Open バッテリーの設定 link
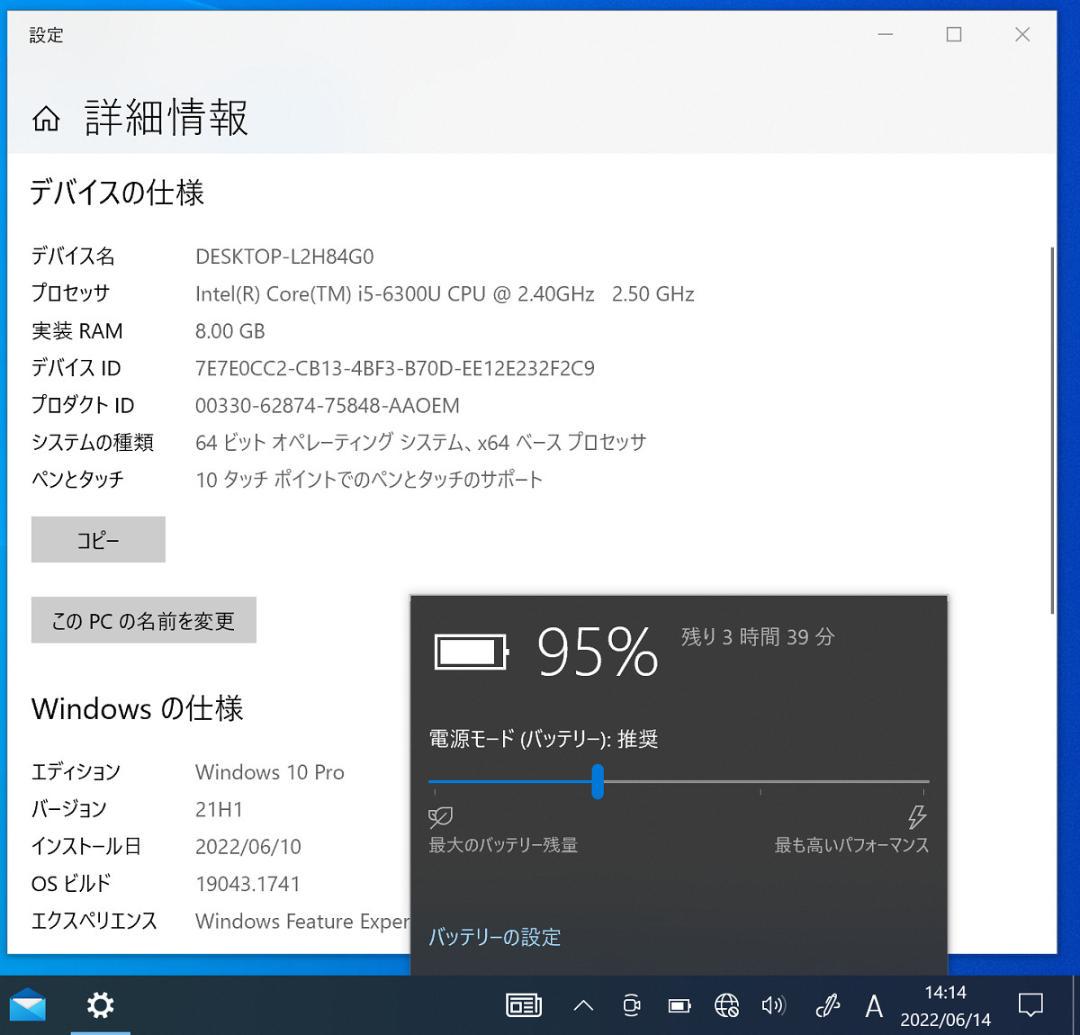Viewport: 1080px width, 1035px height. (x=495, y=937)
